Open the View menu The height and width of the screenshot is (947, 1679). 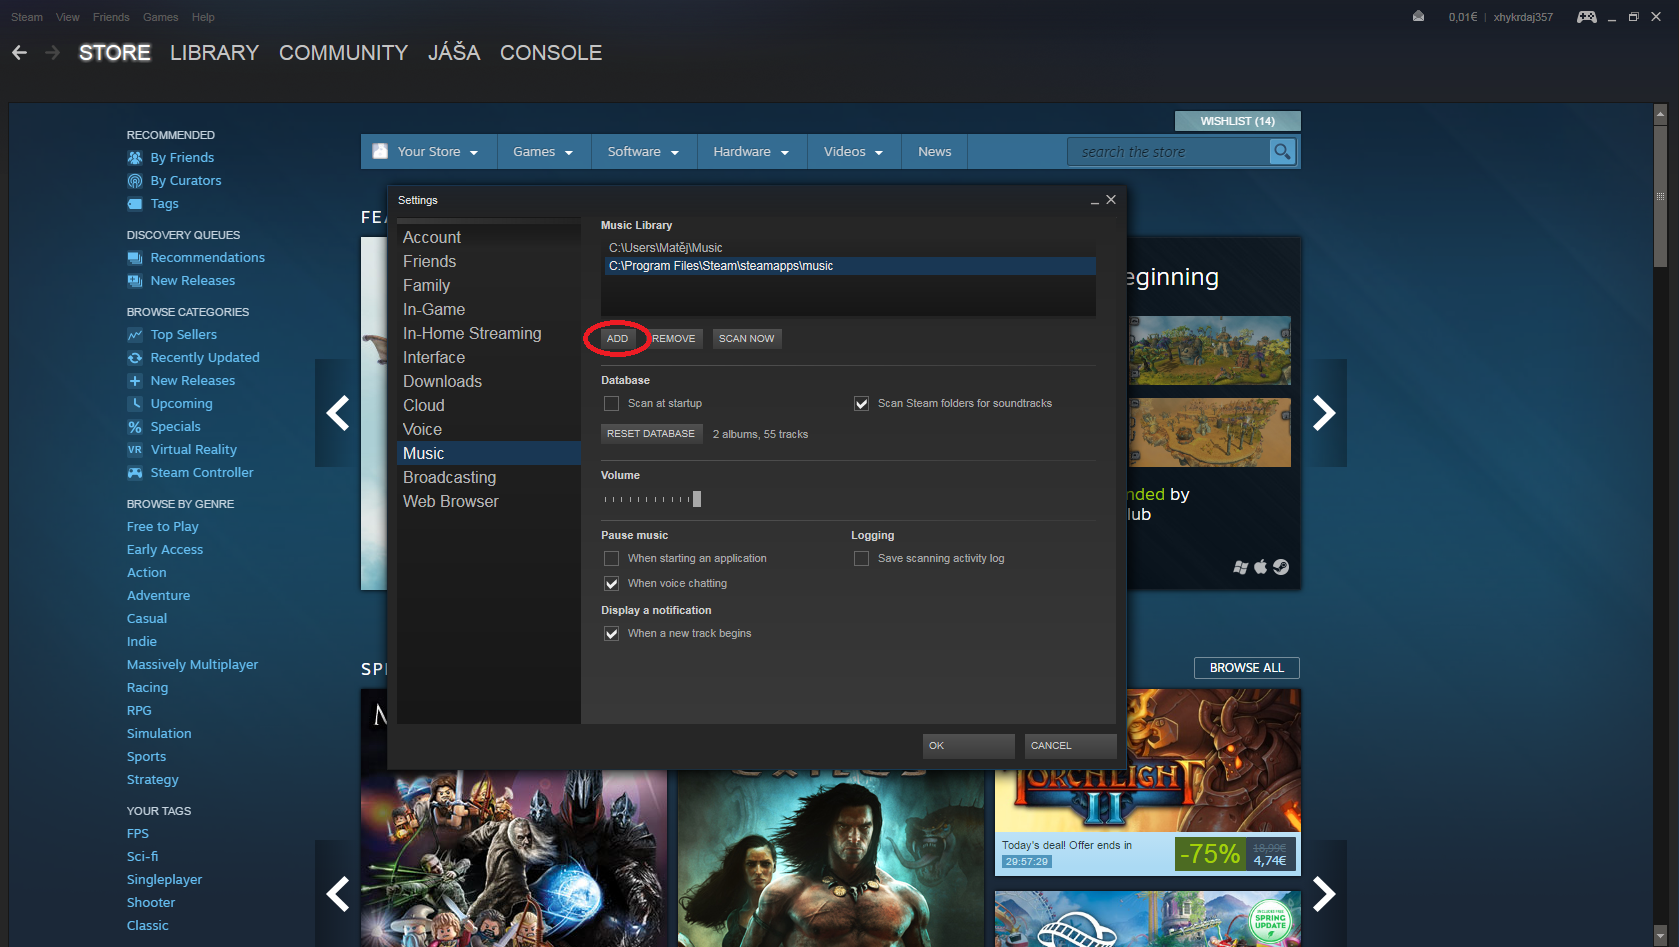68,17
